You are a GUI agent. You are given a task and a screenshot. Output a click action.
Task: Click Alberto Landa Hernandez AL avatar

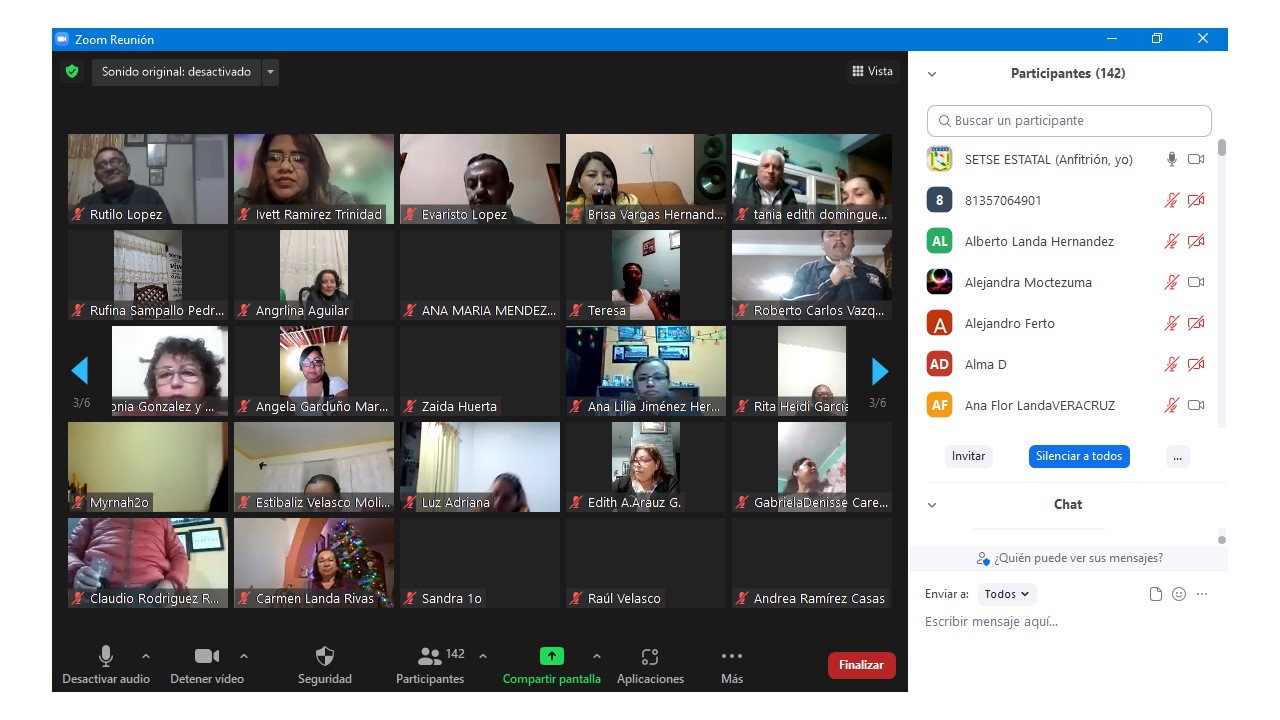[x=939, y=241]
